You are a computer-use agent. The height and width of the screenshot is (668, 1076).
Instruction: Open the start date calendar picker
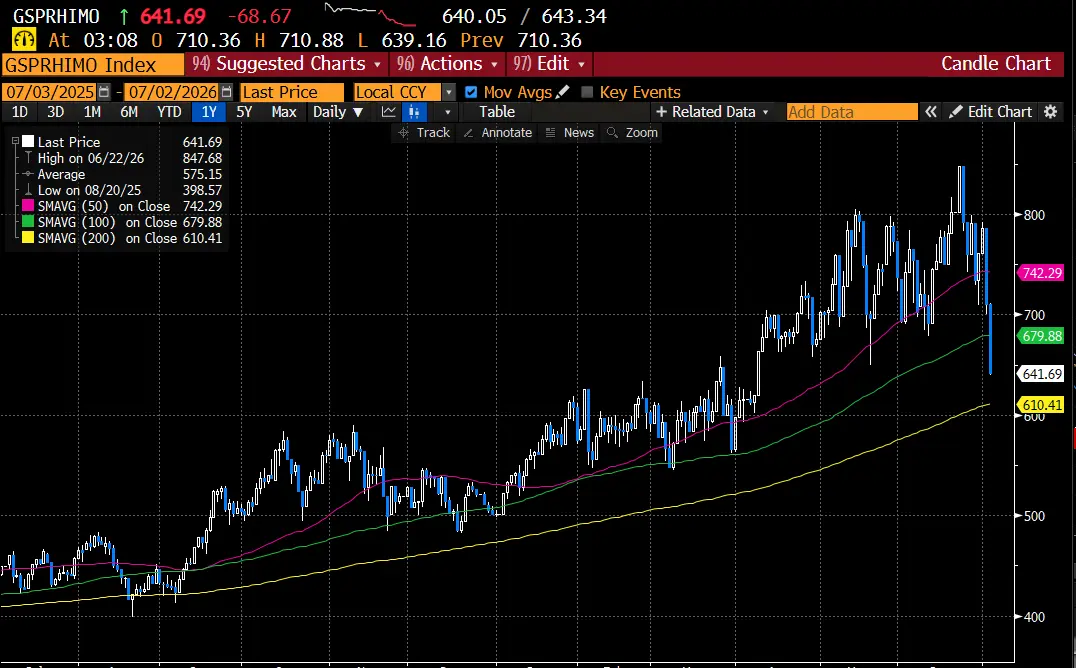coord(104,92)
